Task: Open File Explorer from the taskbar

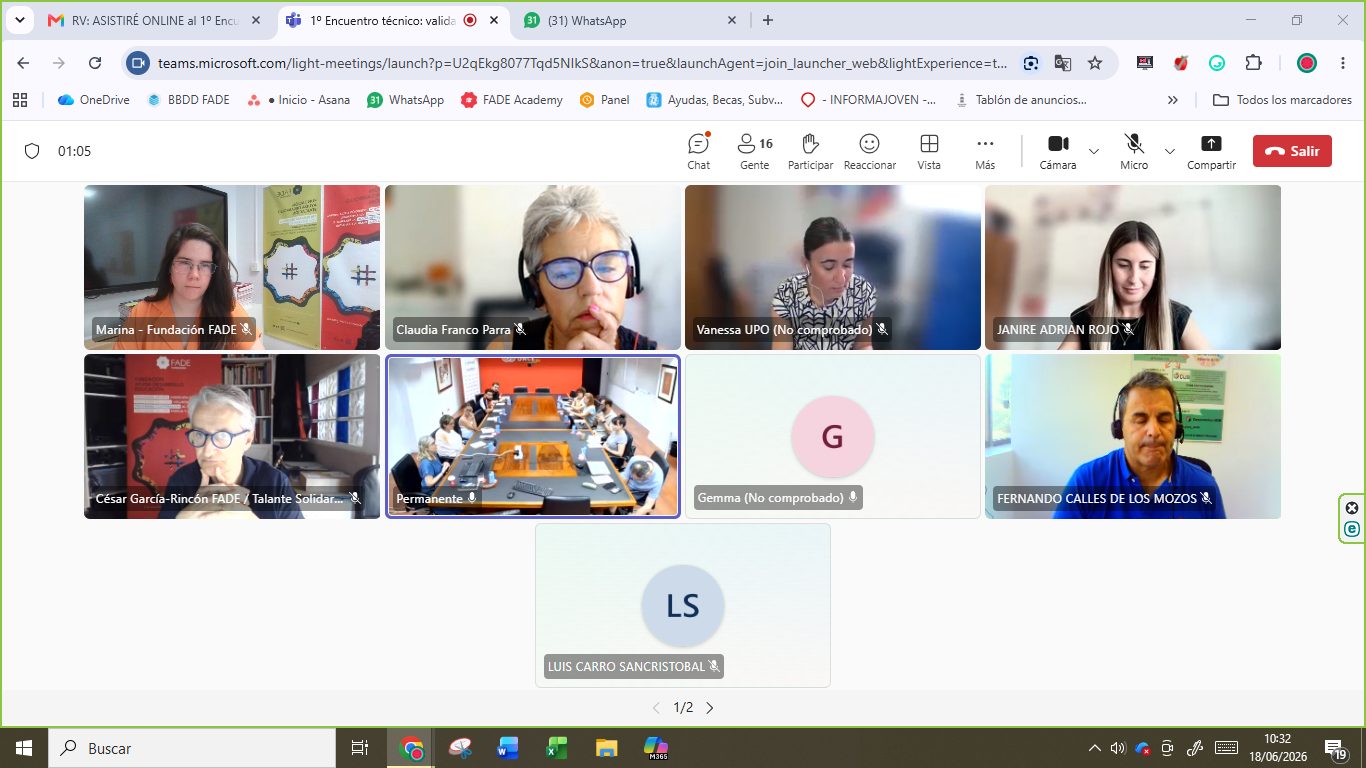Action: (606, 748)
